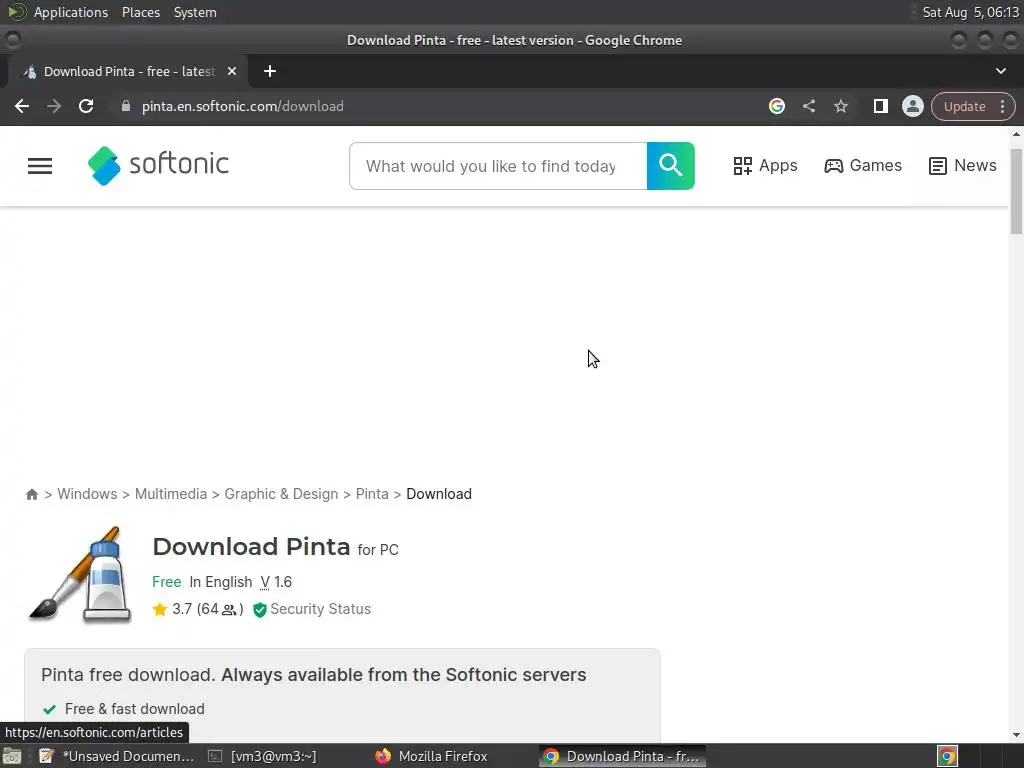Open the Chrome profile avatar

(912, 106)
